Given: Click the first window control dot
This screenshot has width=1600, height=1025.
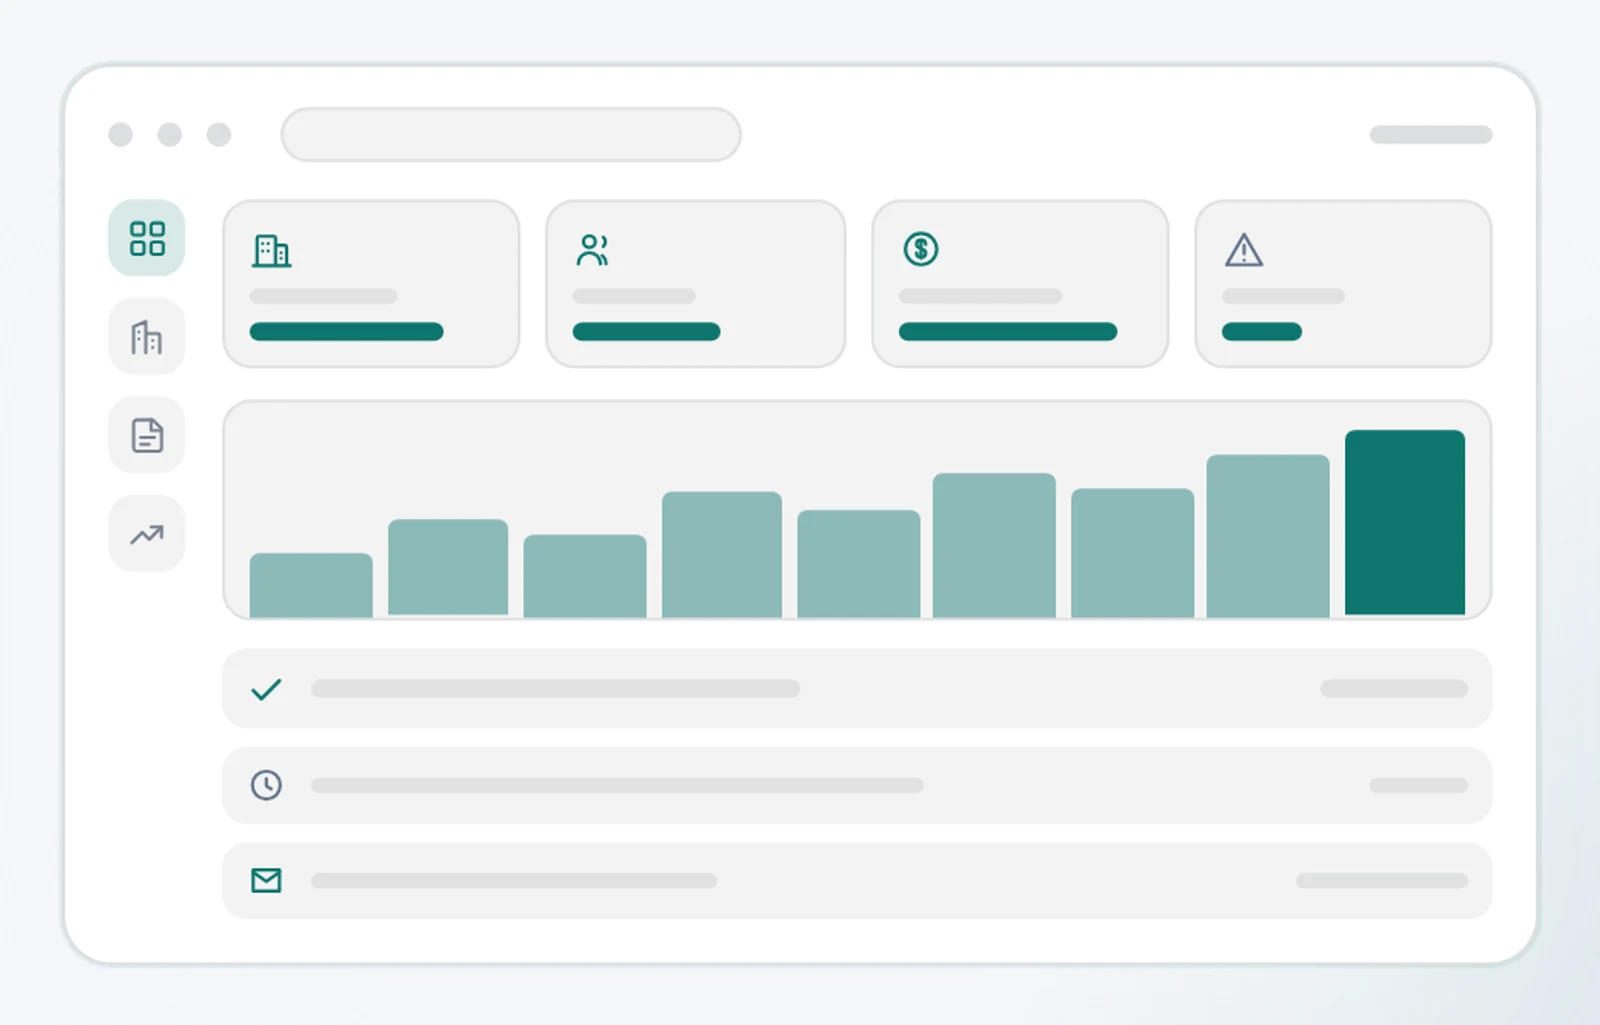Looking at the screenshot, I should click(121, 135).
